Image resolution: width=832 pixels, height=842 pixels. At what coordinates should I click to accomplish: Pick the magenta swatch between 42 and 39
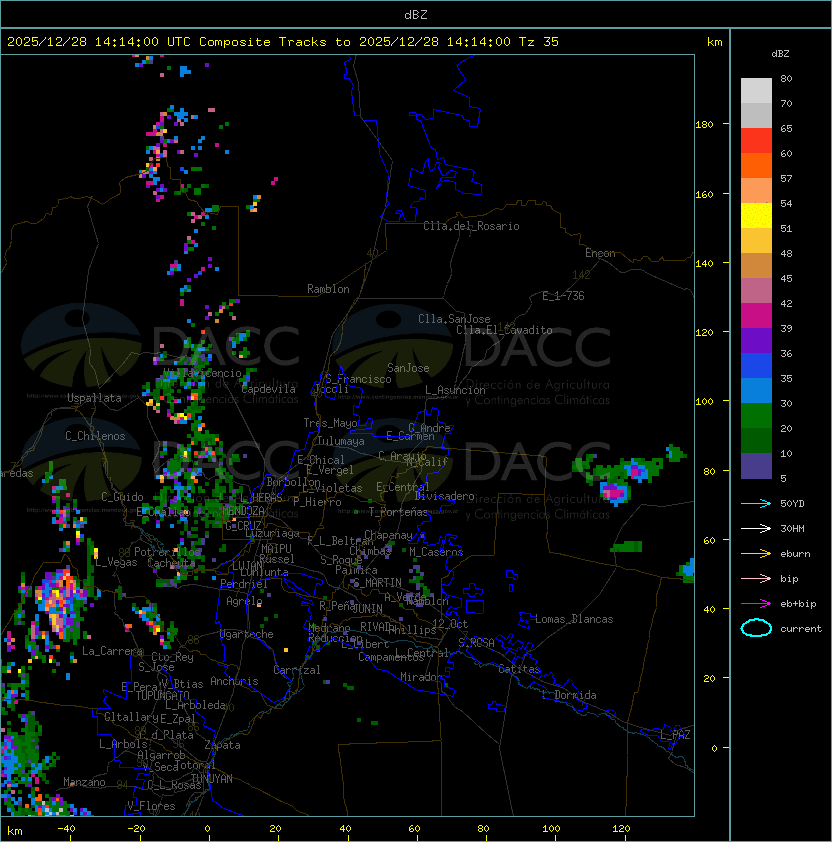click(756, 316)
